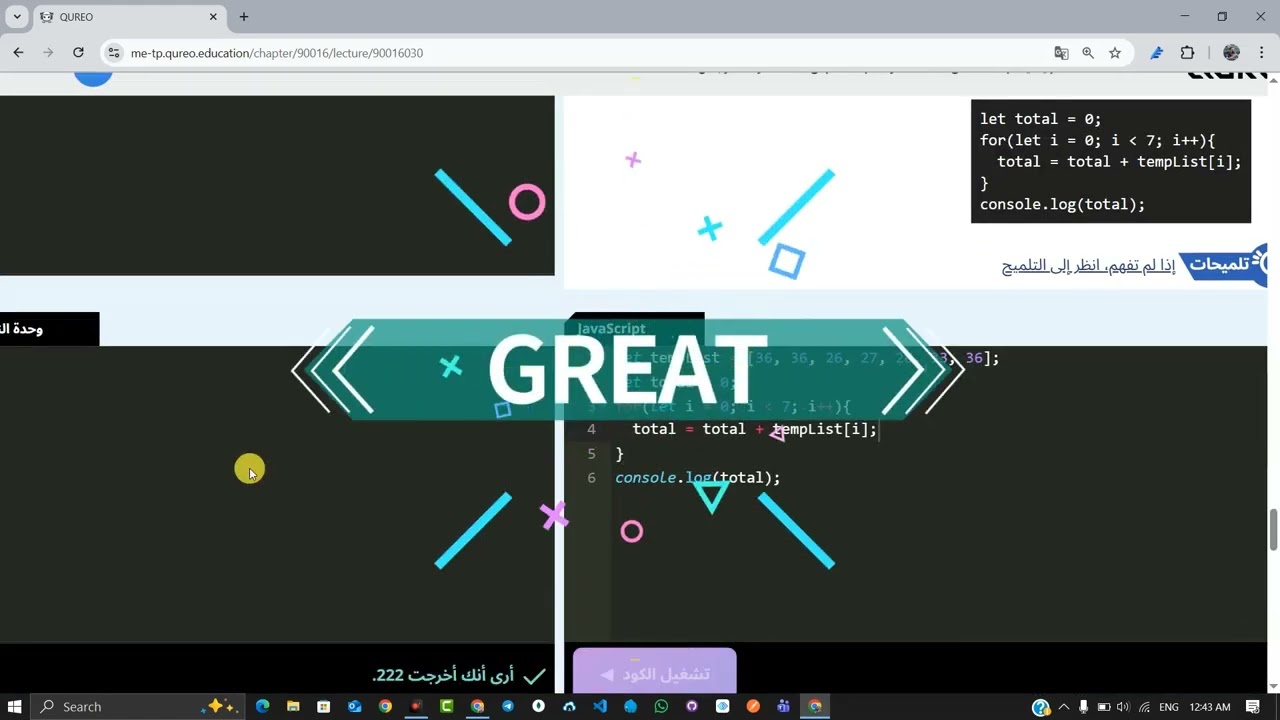Bookmark this page with the star icon
Viewport: 1280px width, 720px height.
[1115, 53]
